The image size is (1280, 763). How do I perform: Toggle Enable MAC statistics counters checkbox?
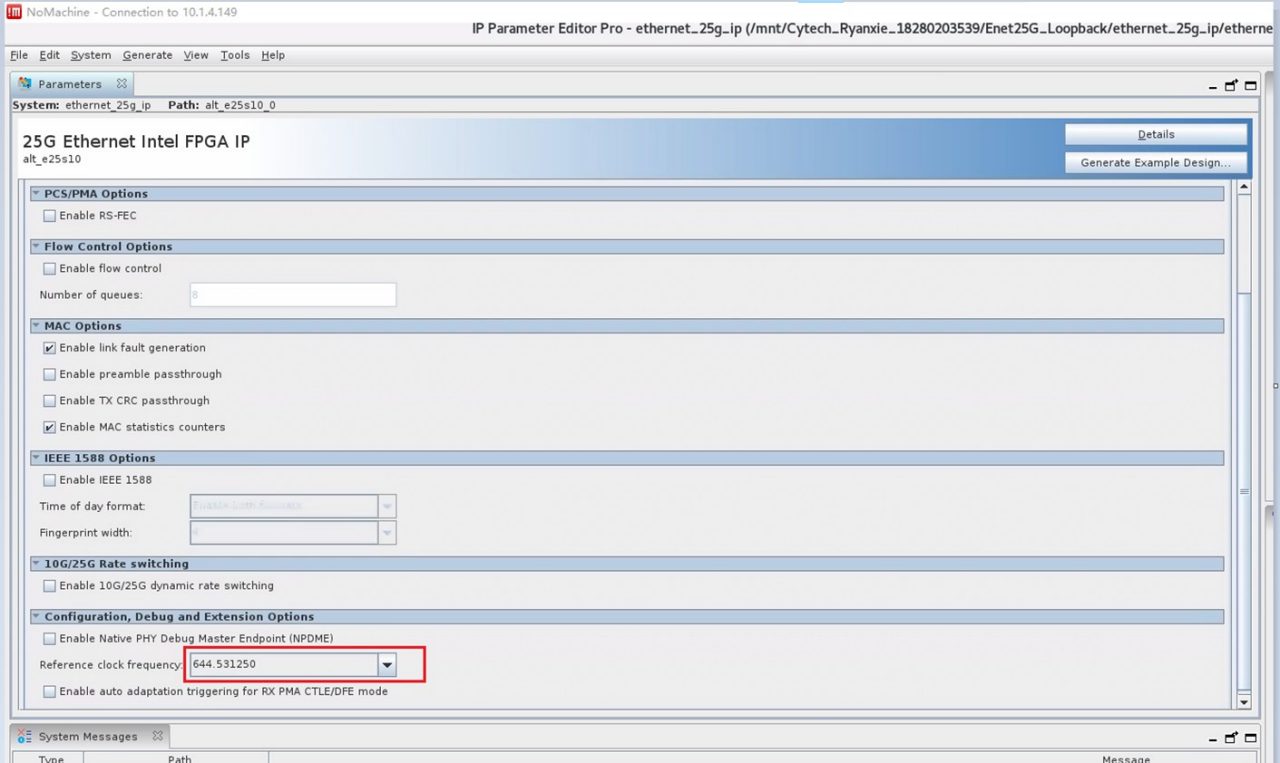tap(50, 427)
